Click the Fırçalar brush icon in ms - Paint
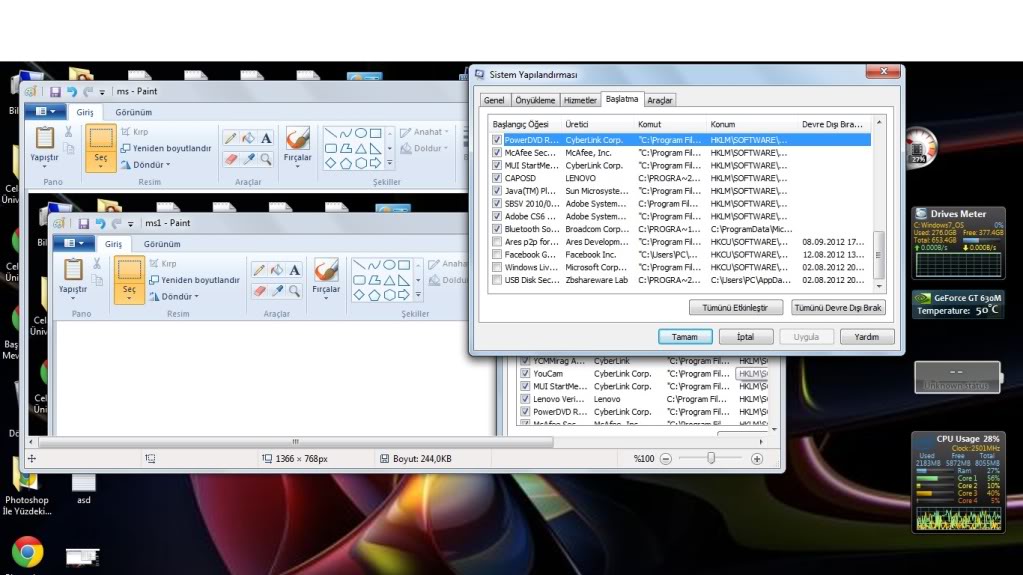Screen dimensions: 1023x575 (x=298, y=138)
